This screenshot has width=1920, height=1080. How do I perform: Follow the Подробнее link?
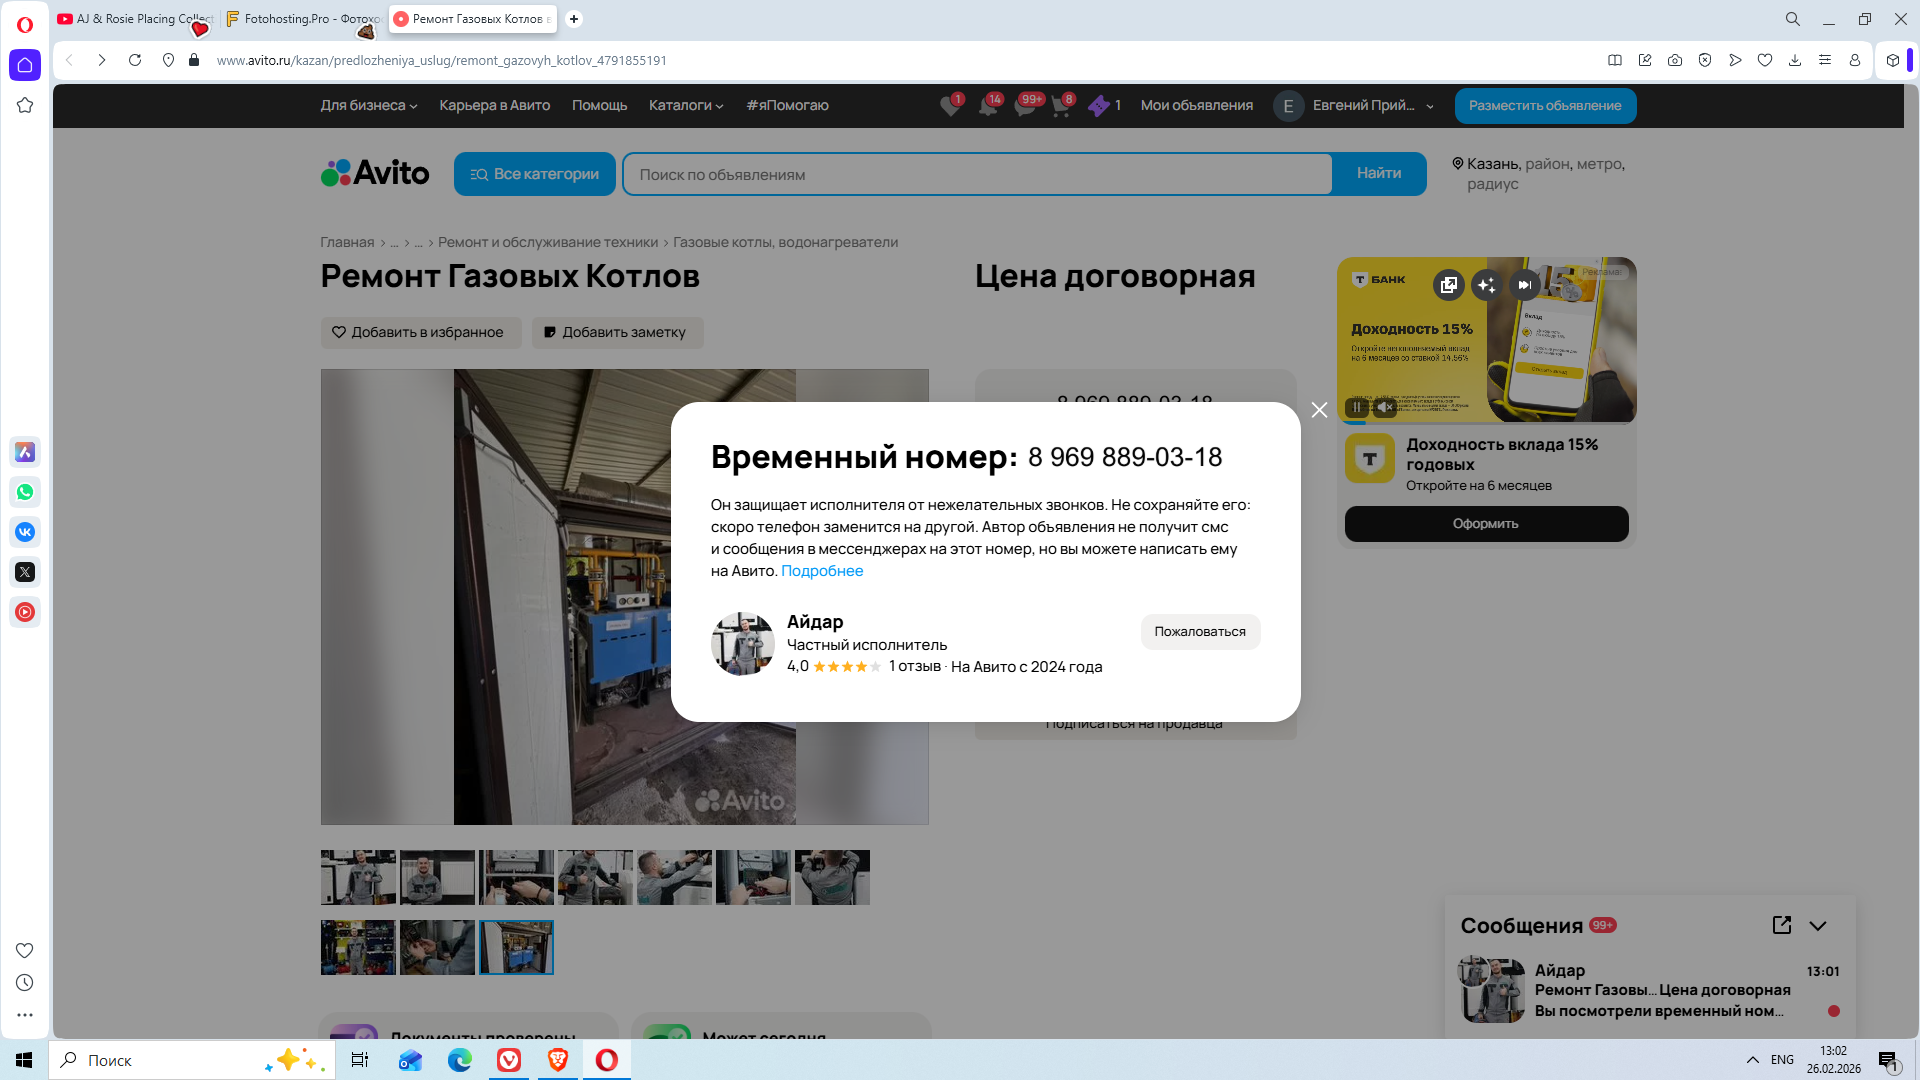(x=821, y=571)
